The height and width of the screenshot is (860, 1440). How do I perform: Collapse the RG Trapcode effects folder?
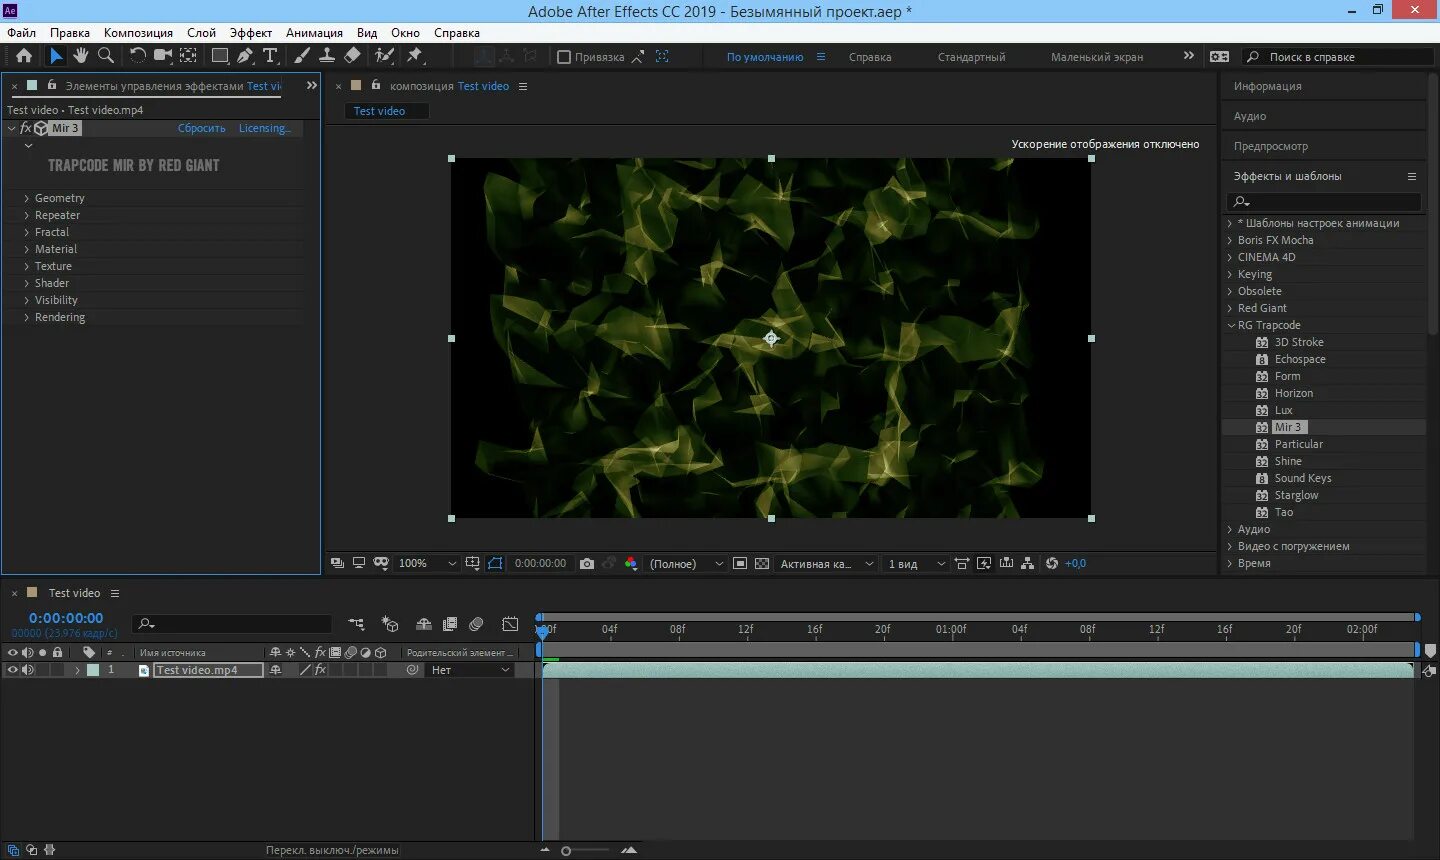tap(1231, 325)
